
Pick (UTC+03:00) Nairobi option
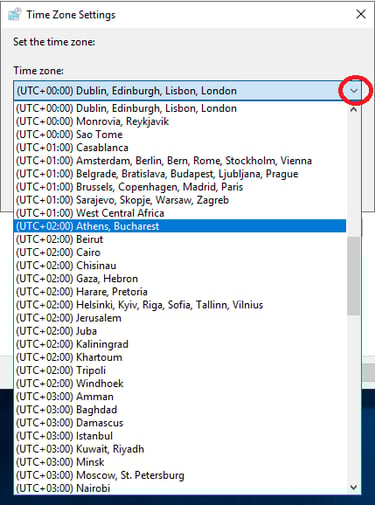pyautogui.click(x=180, y=488)
